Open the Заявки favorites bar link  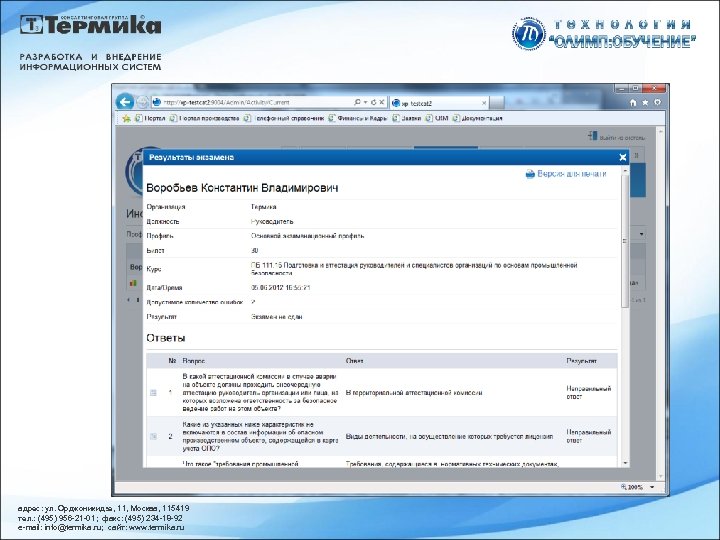(407, 118)
